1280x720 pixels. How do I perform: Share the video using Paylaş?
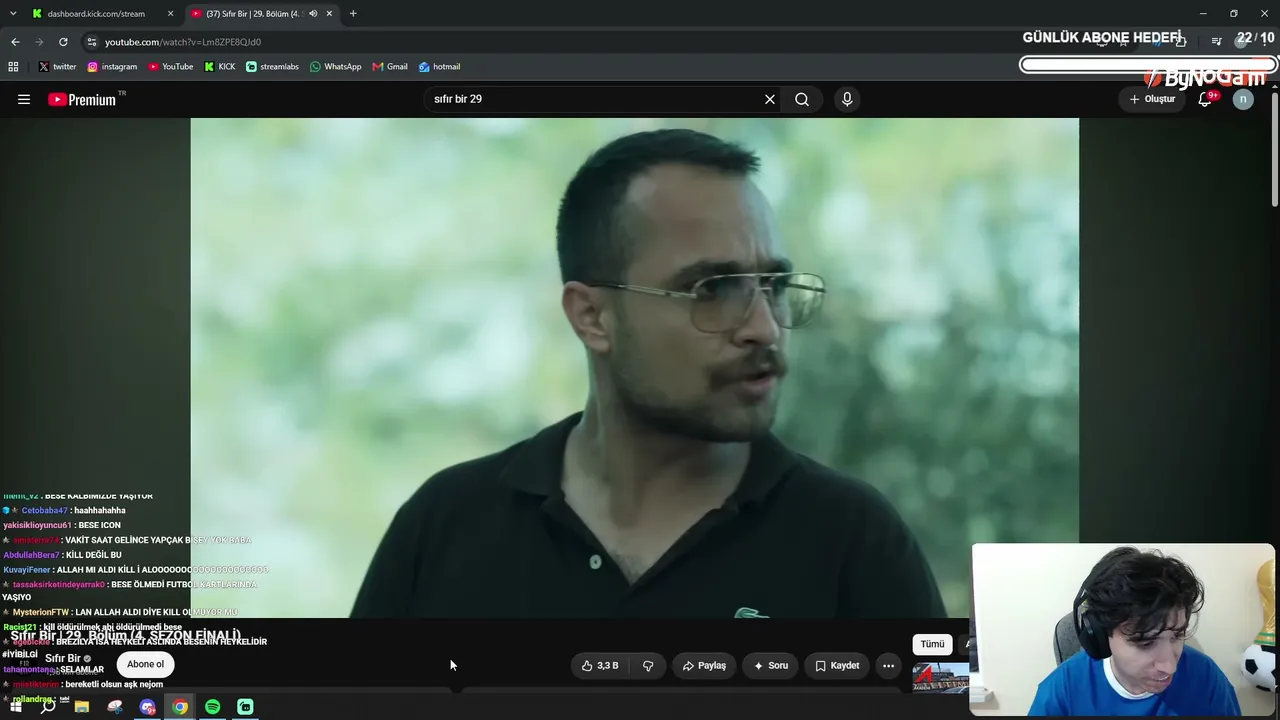point(704,665)
